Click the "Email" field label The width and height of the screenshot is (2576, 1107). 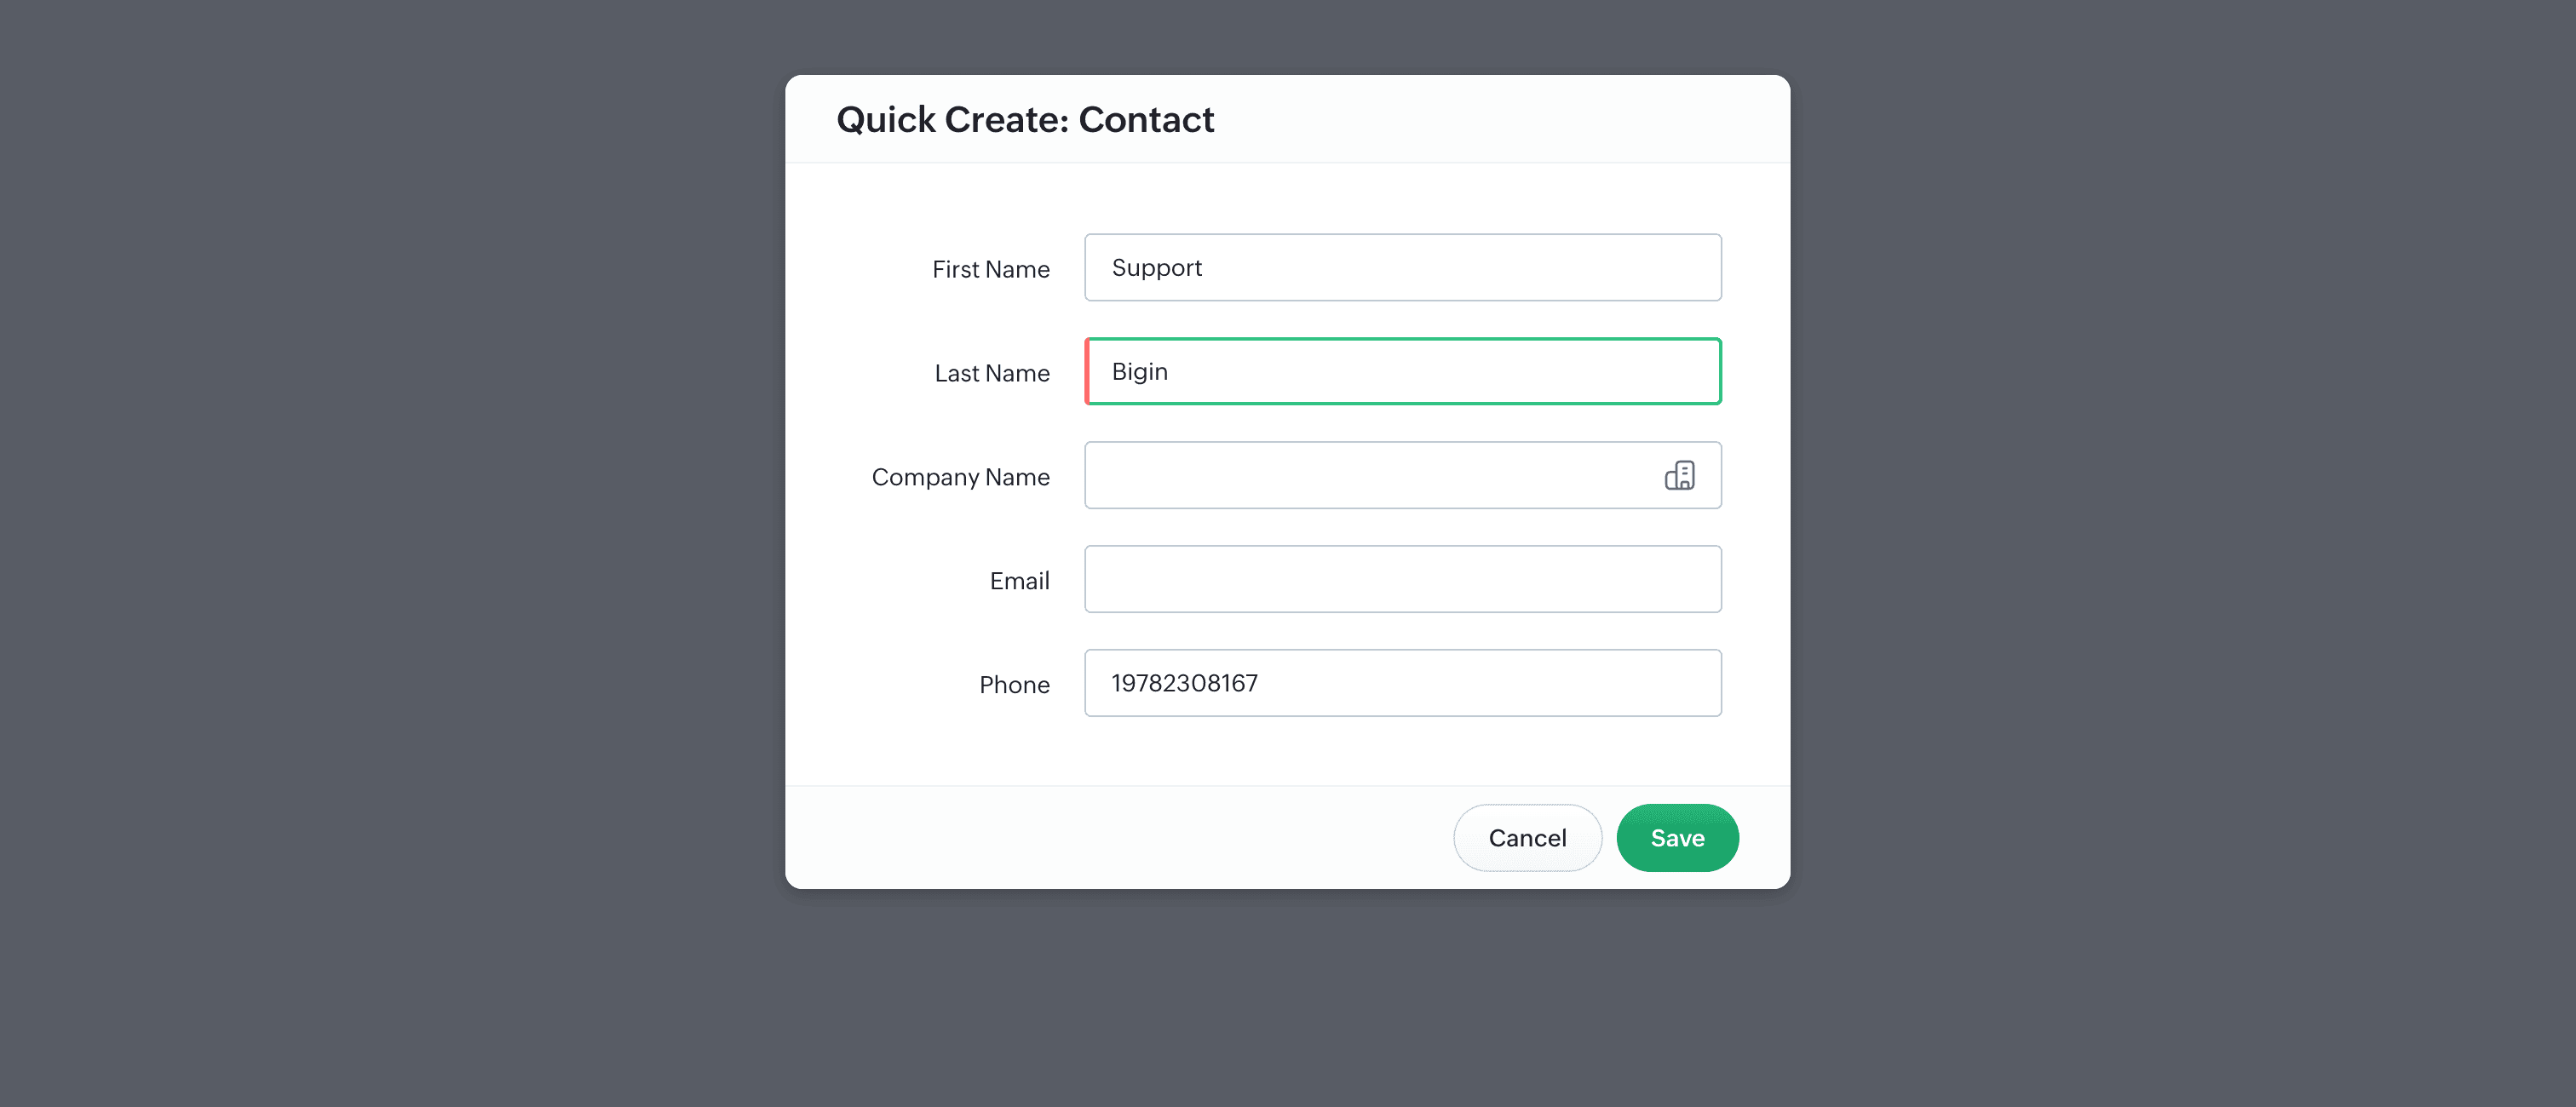[1019, 582]
